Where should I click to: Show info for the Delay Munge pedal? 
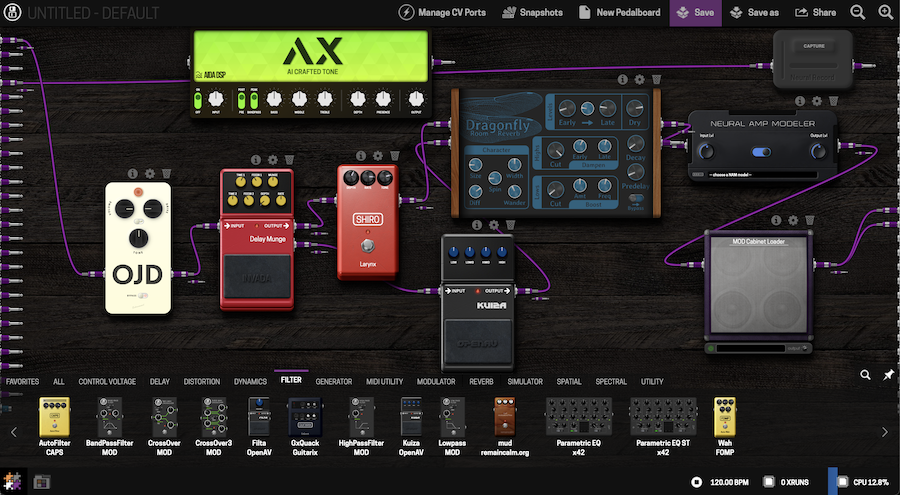point(256,160)
